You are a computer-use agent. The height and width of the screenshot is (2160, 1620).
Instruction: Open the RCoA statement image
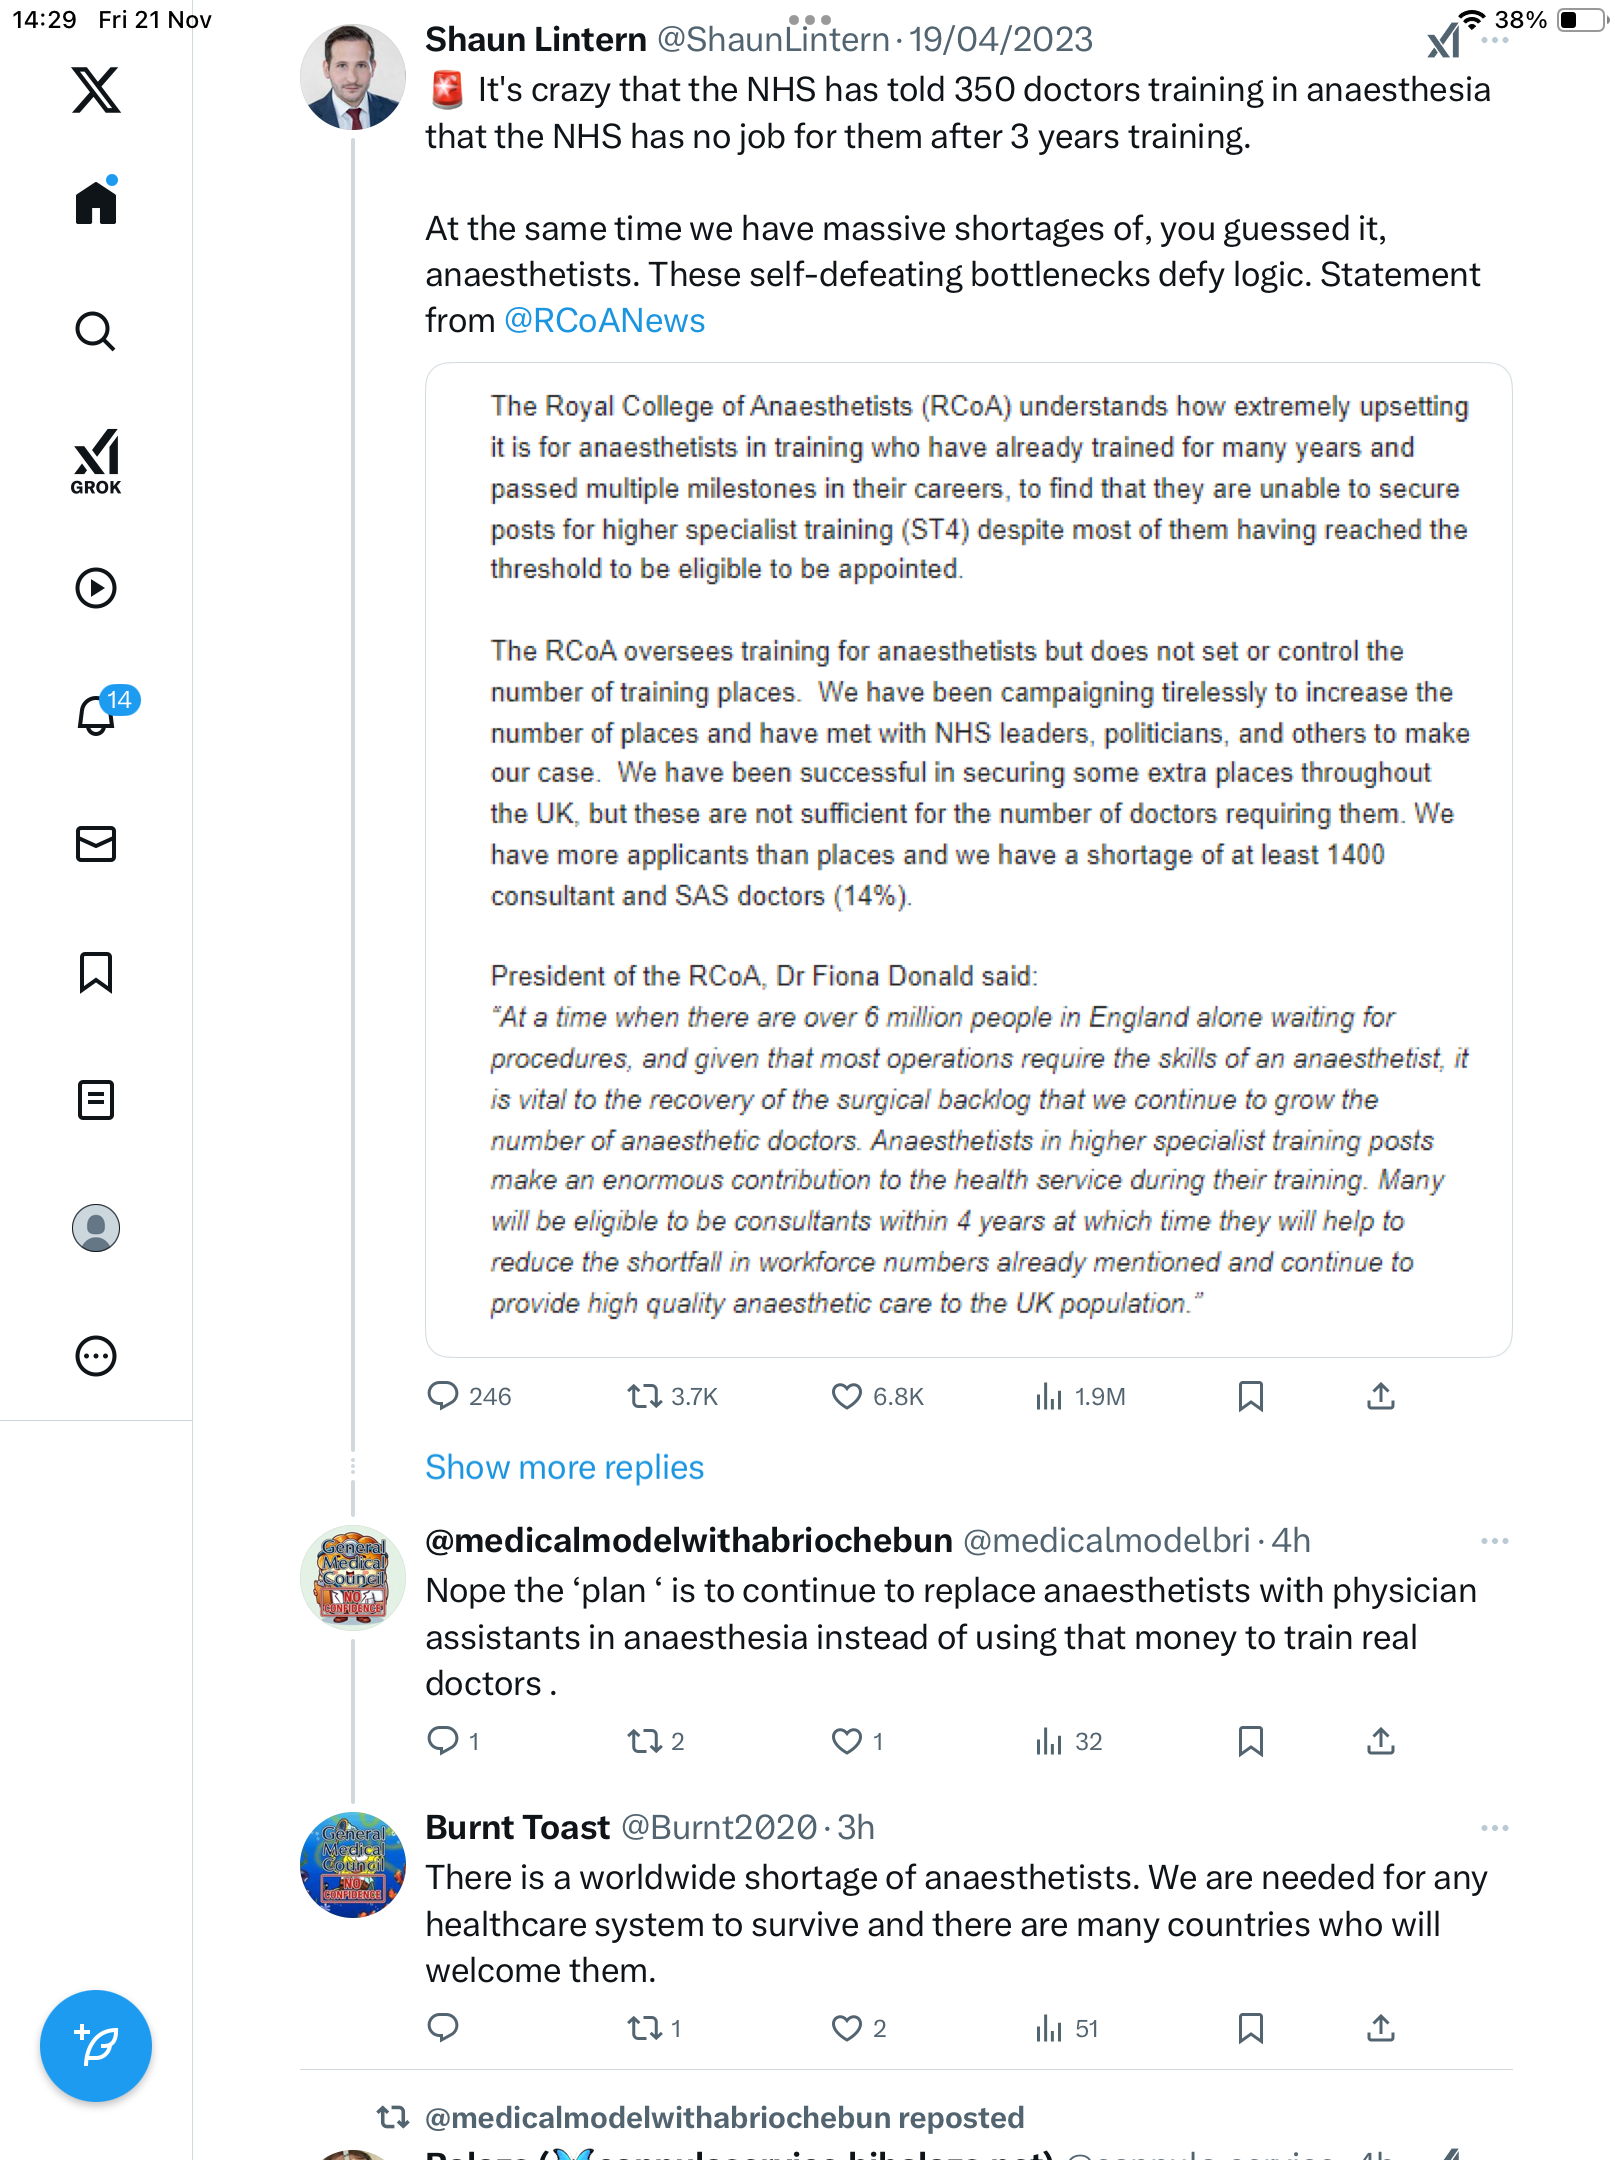click(968, 859)
